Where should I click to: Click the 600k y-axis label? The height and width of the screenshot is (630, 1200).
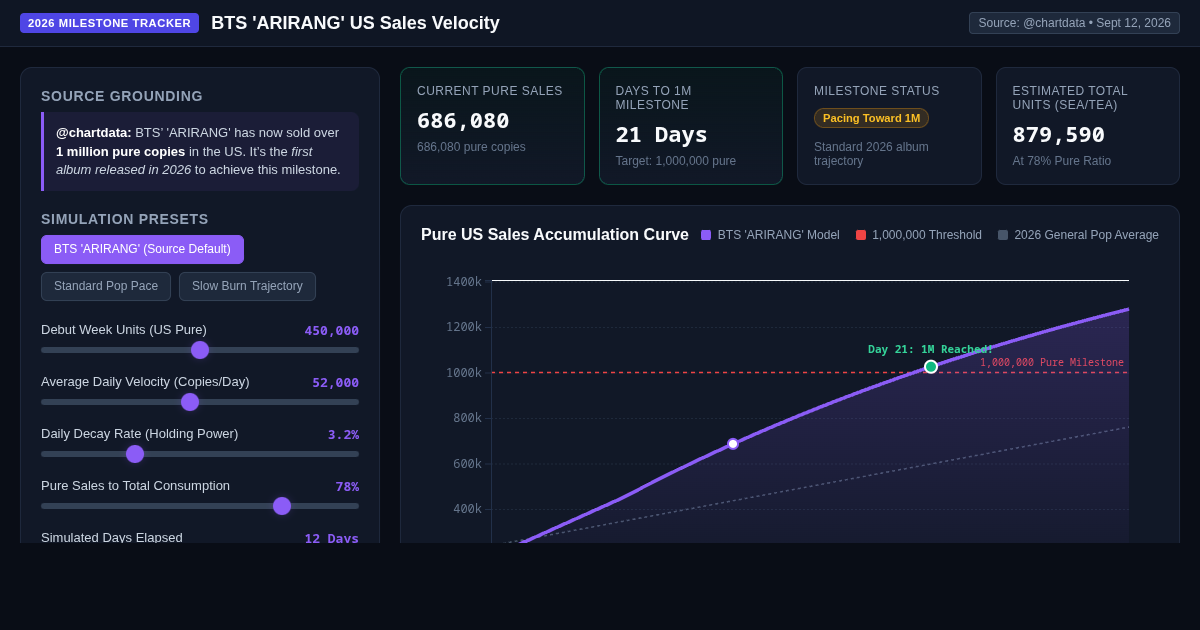(x=467, y=464)
